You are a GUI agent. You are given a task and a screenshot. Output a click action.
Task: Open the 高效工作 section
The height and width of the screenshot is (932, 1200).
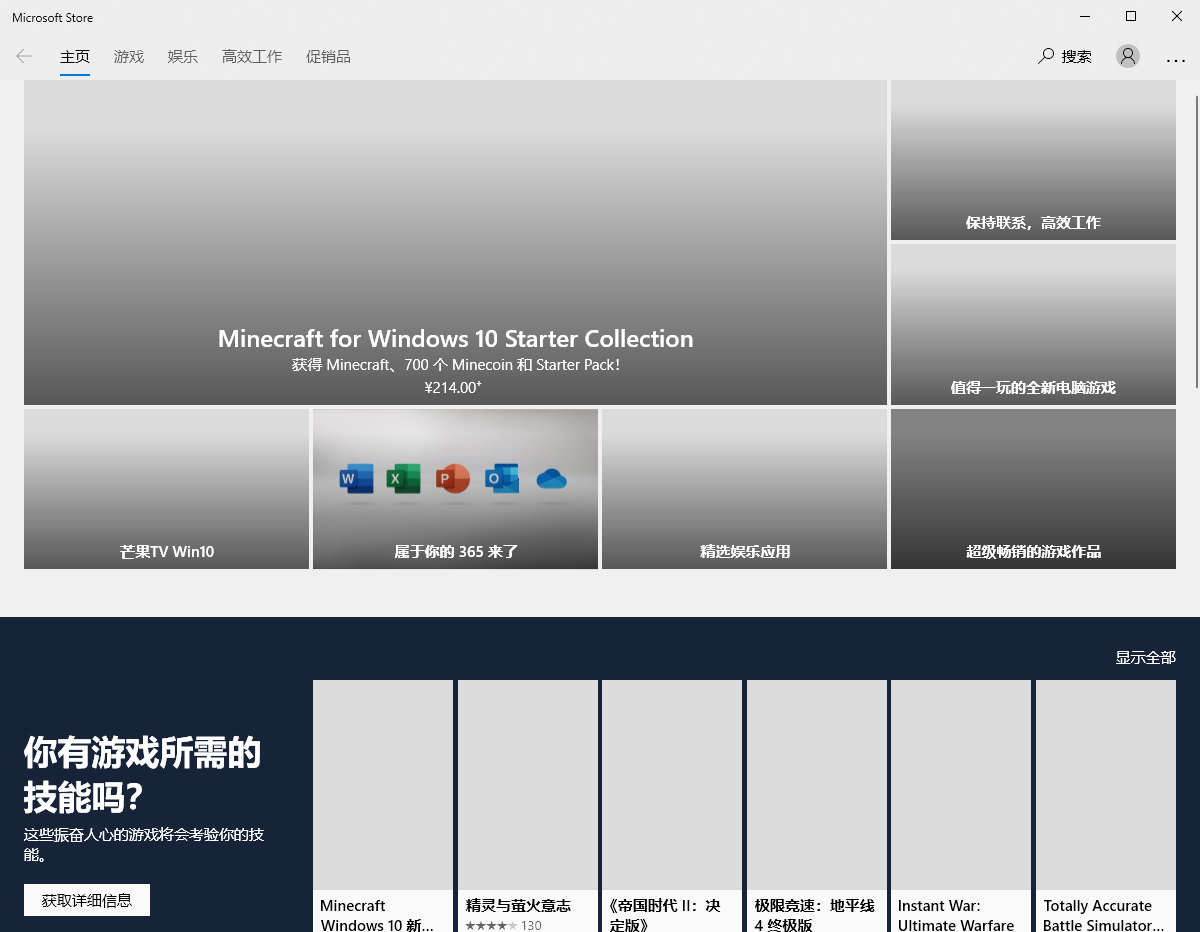coord(251,56)
